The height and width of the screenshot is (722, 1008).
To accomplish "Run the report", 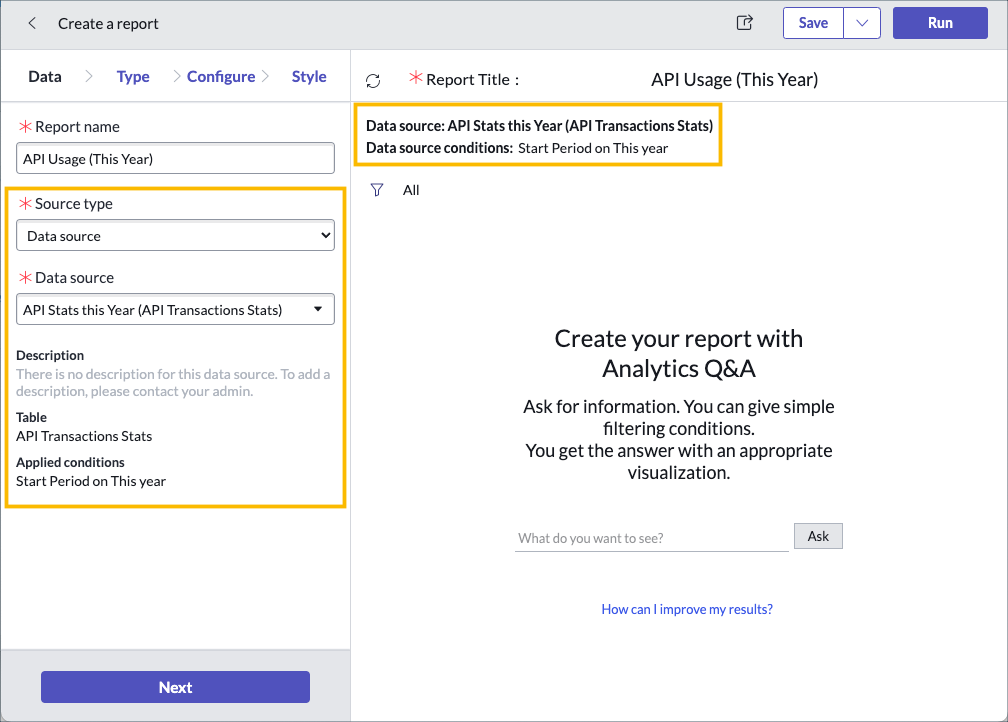I will pyautogui.click(x=939, y=23).
